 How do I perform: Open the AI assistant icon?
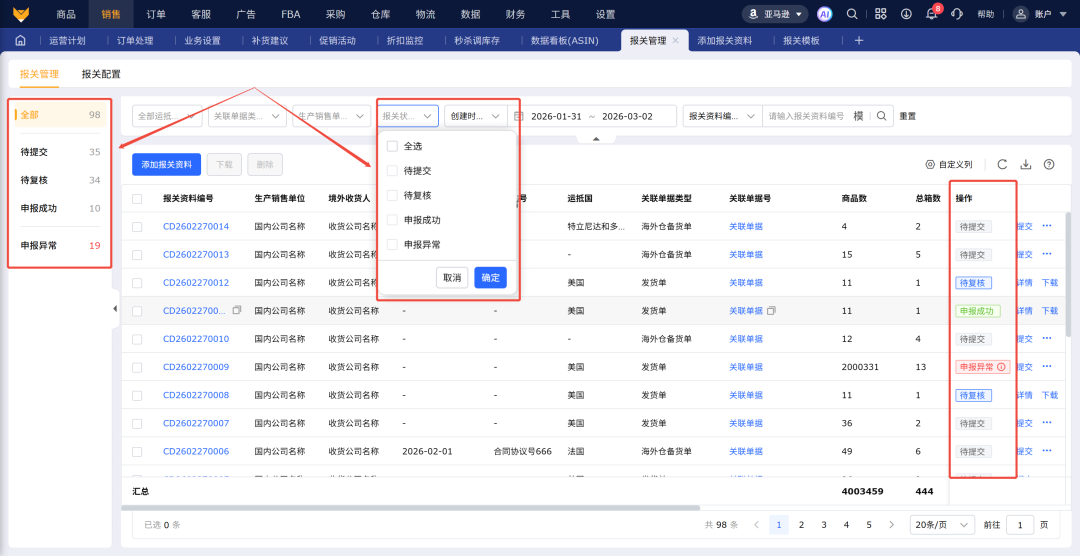coord(824,14)
